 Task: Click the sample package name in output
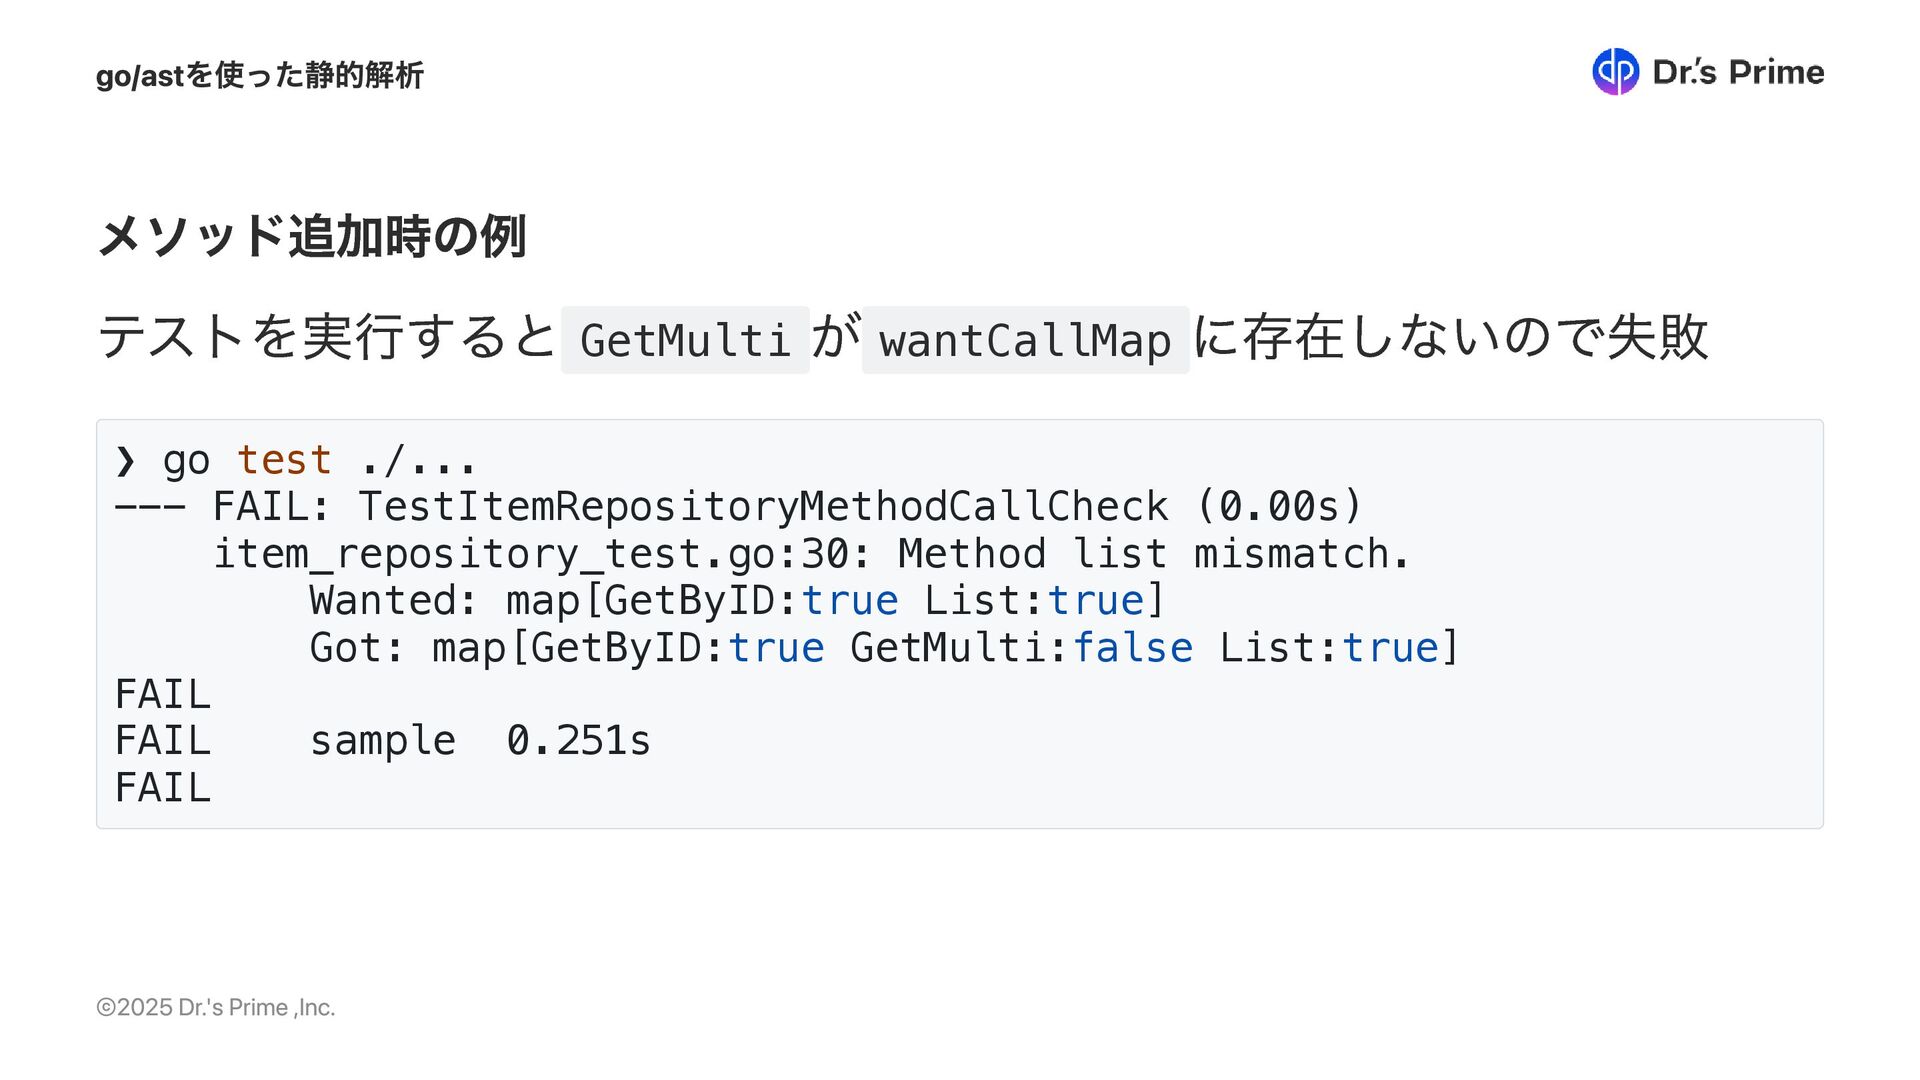[383, 740]
